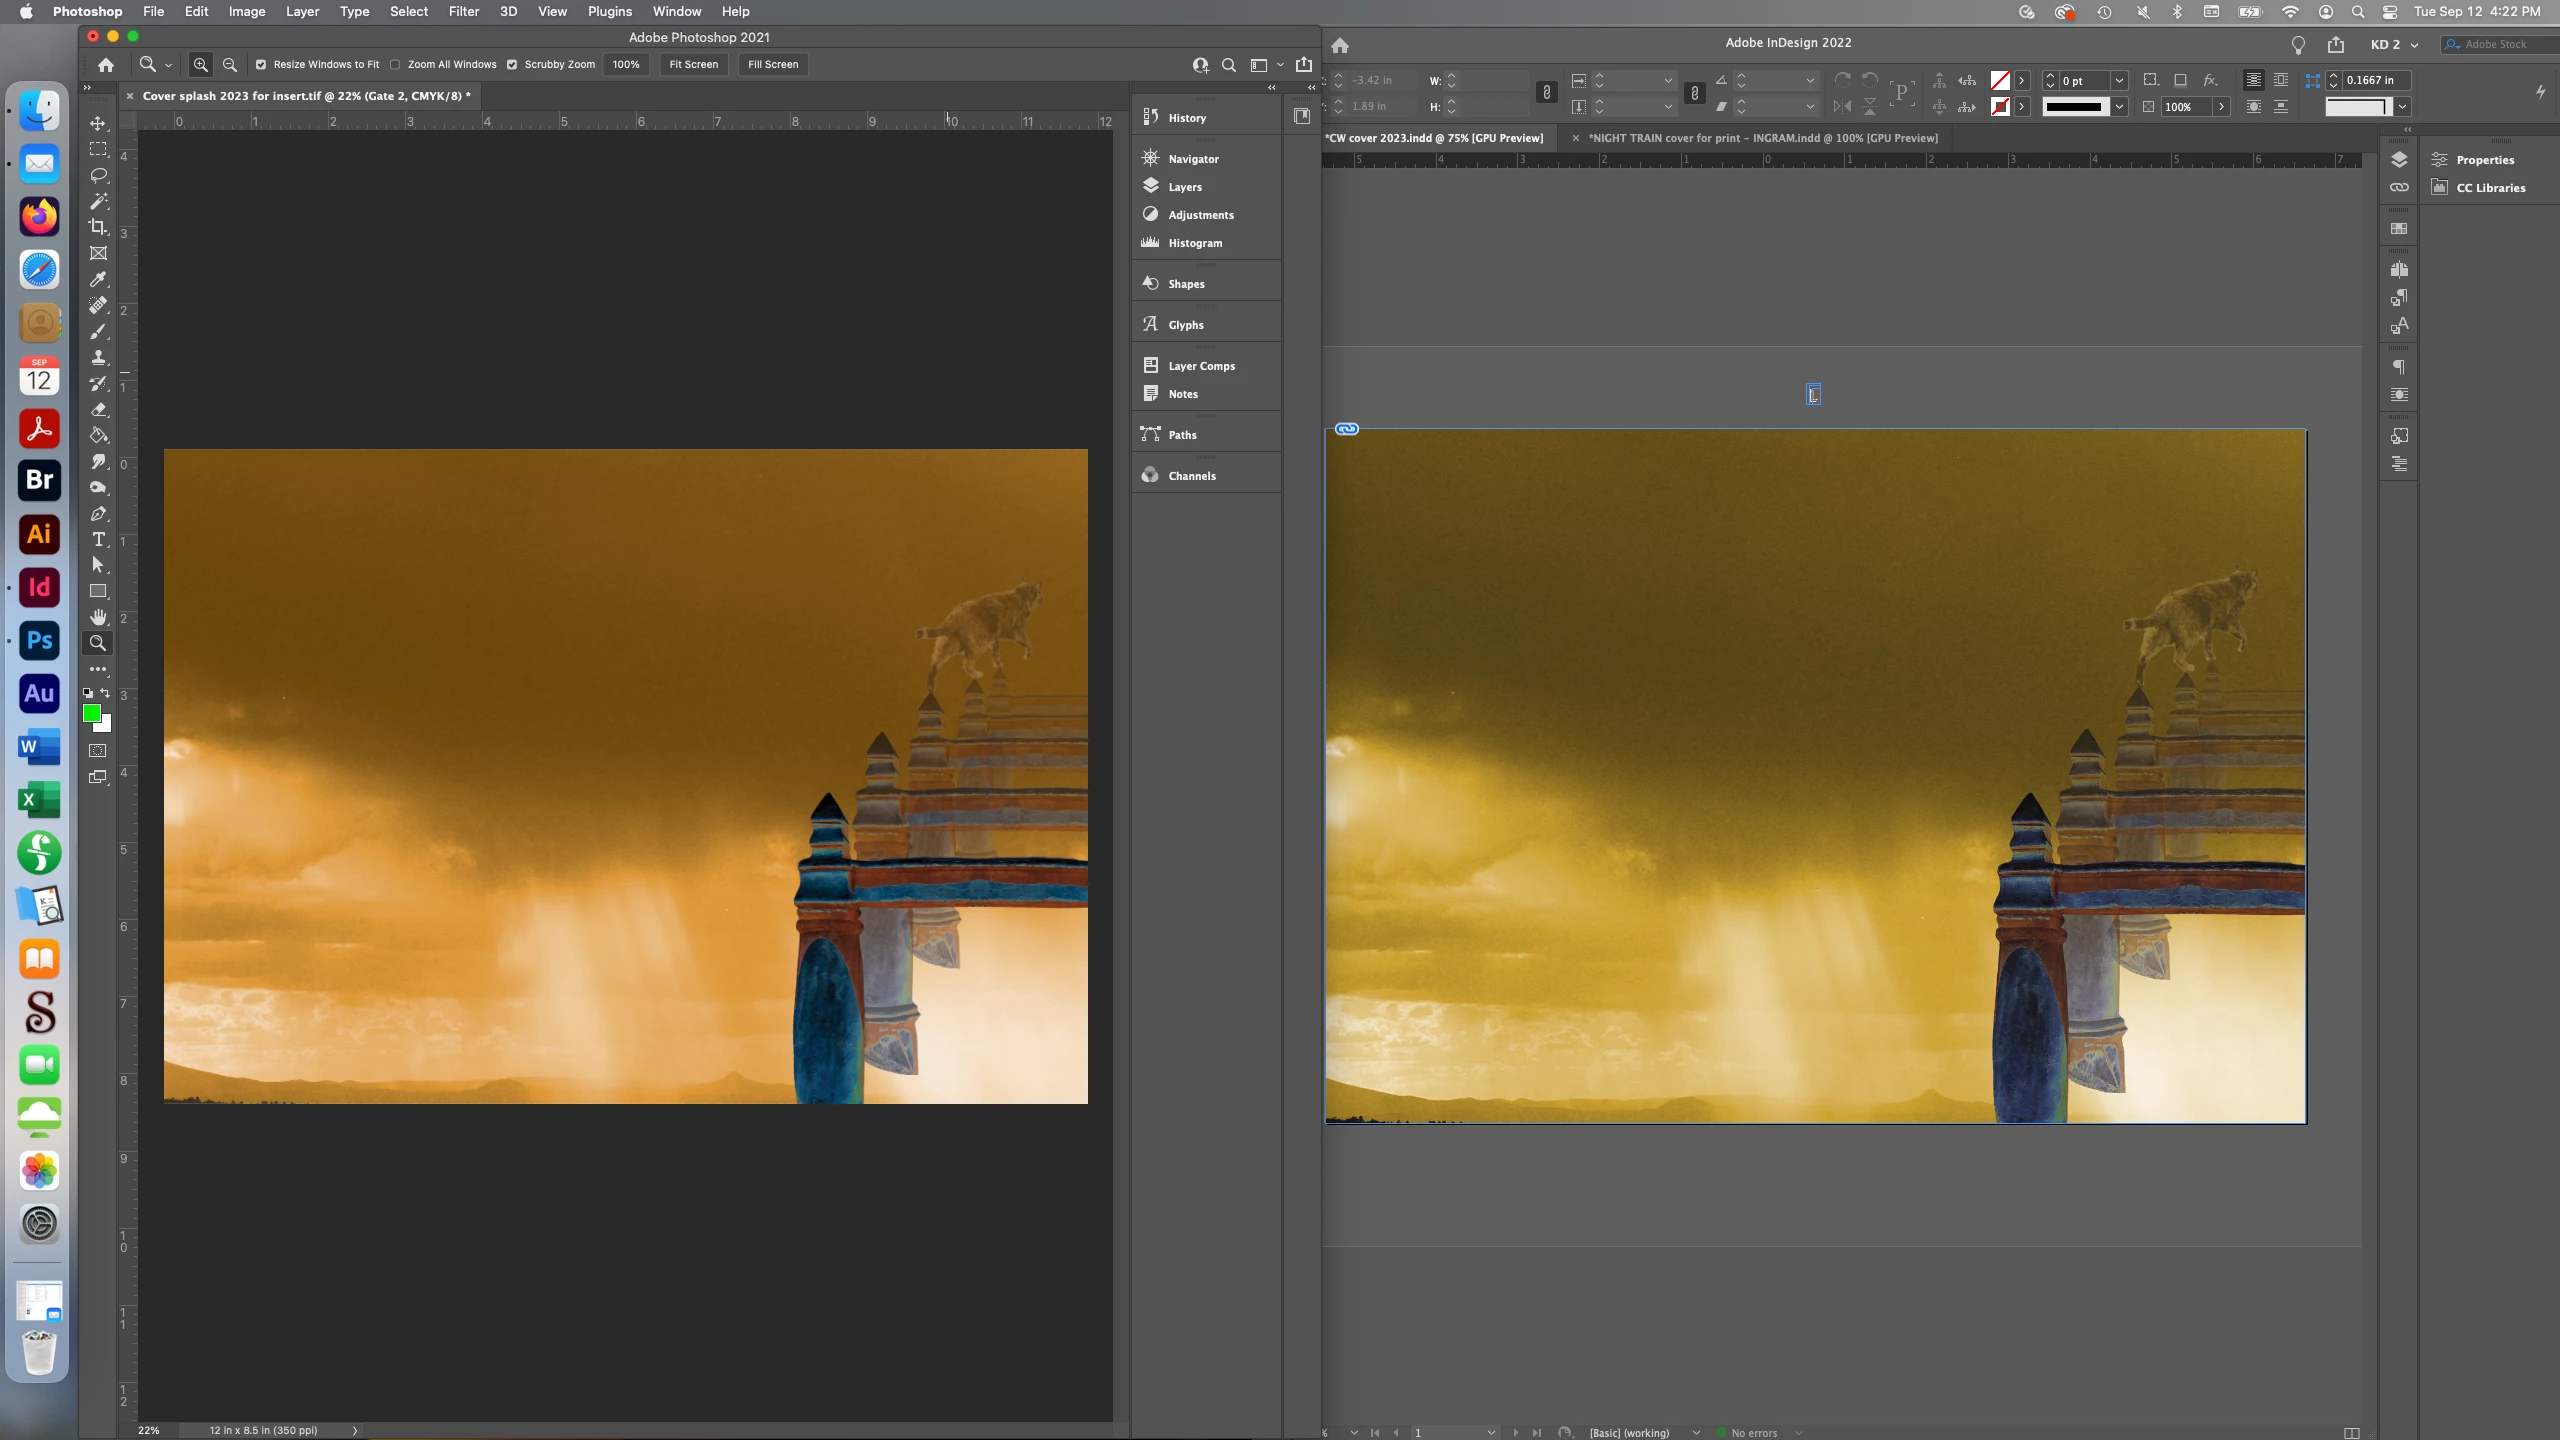Open the Layers panel
Screen dimensions: 2560x1440
(1185, 187)
